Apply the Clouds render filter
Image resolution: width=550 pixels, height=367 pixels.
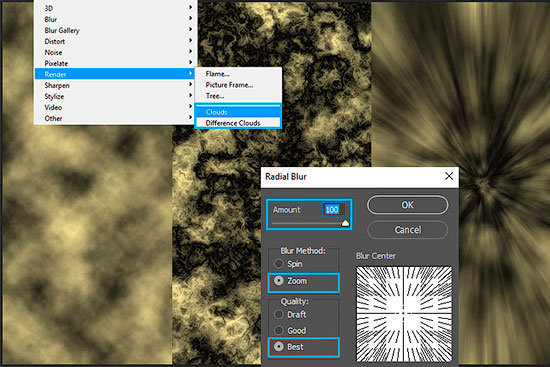[x=238, y=112]
